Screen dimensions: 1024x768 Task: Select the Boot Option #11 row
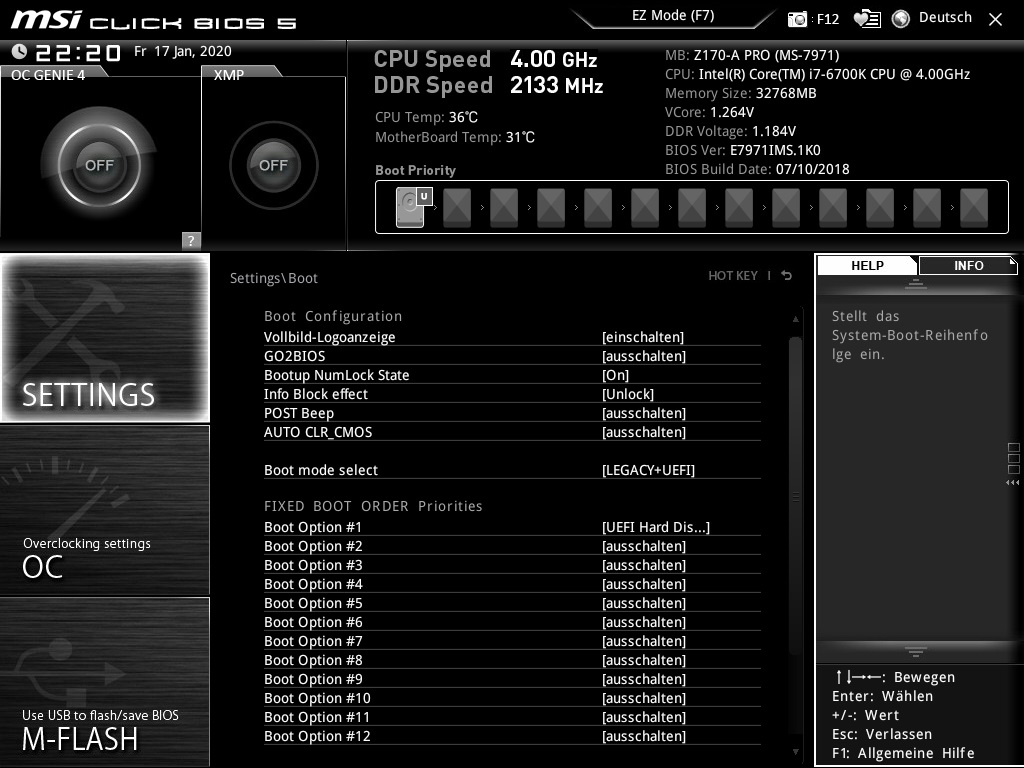click(x=512, y=716)
